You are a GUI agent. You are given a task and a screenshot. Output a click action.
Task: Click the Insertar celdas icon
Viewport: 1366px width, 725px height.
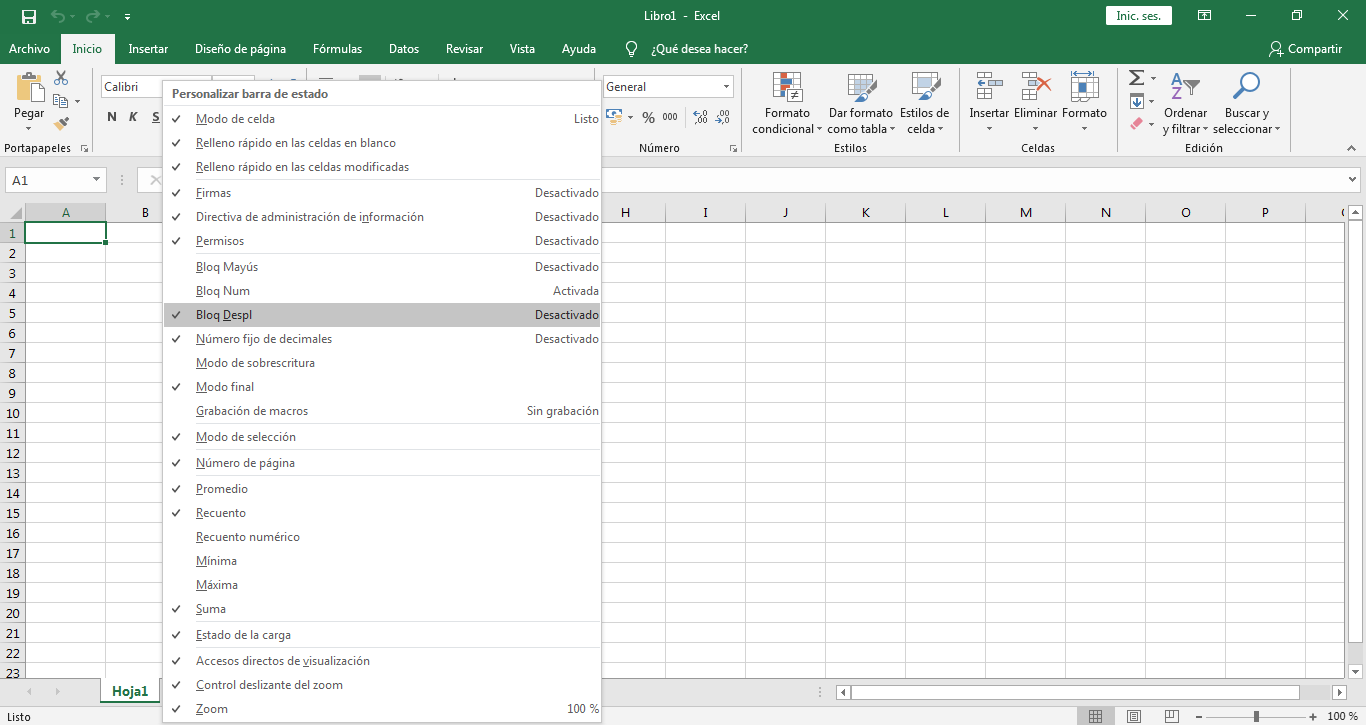point(989,88)
